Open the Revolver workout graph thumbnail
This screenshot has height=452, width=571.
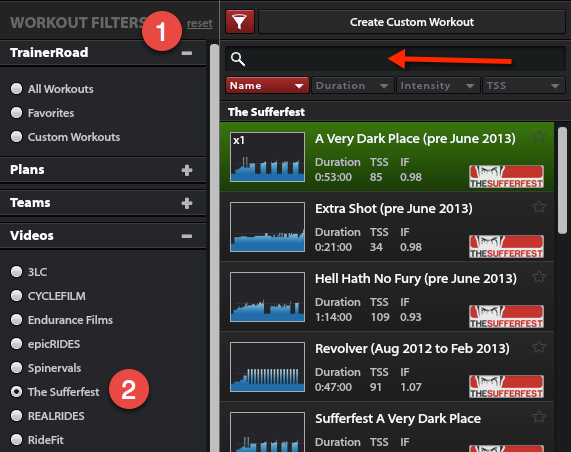click(x=268, y=367)
